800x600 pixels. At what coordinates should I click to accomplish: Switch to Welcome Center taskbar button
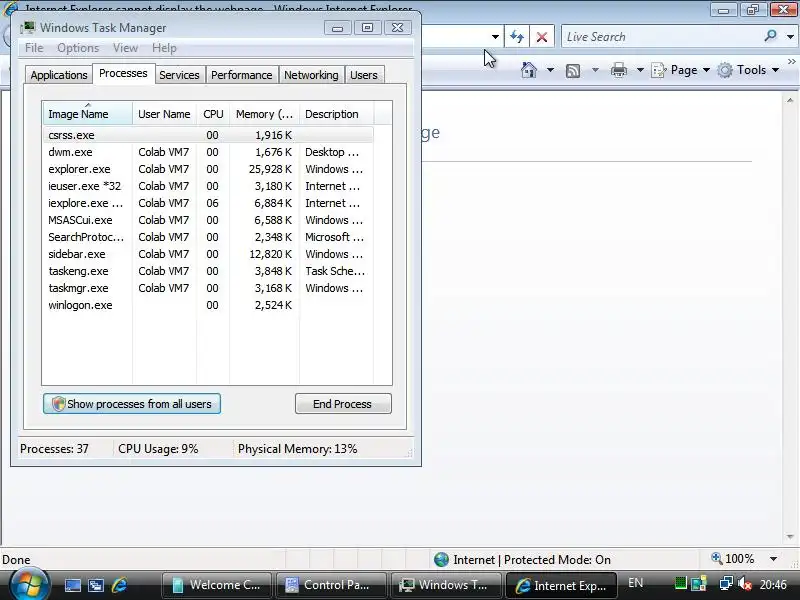click(x=217, y=585)
